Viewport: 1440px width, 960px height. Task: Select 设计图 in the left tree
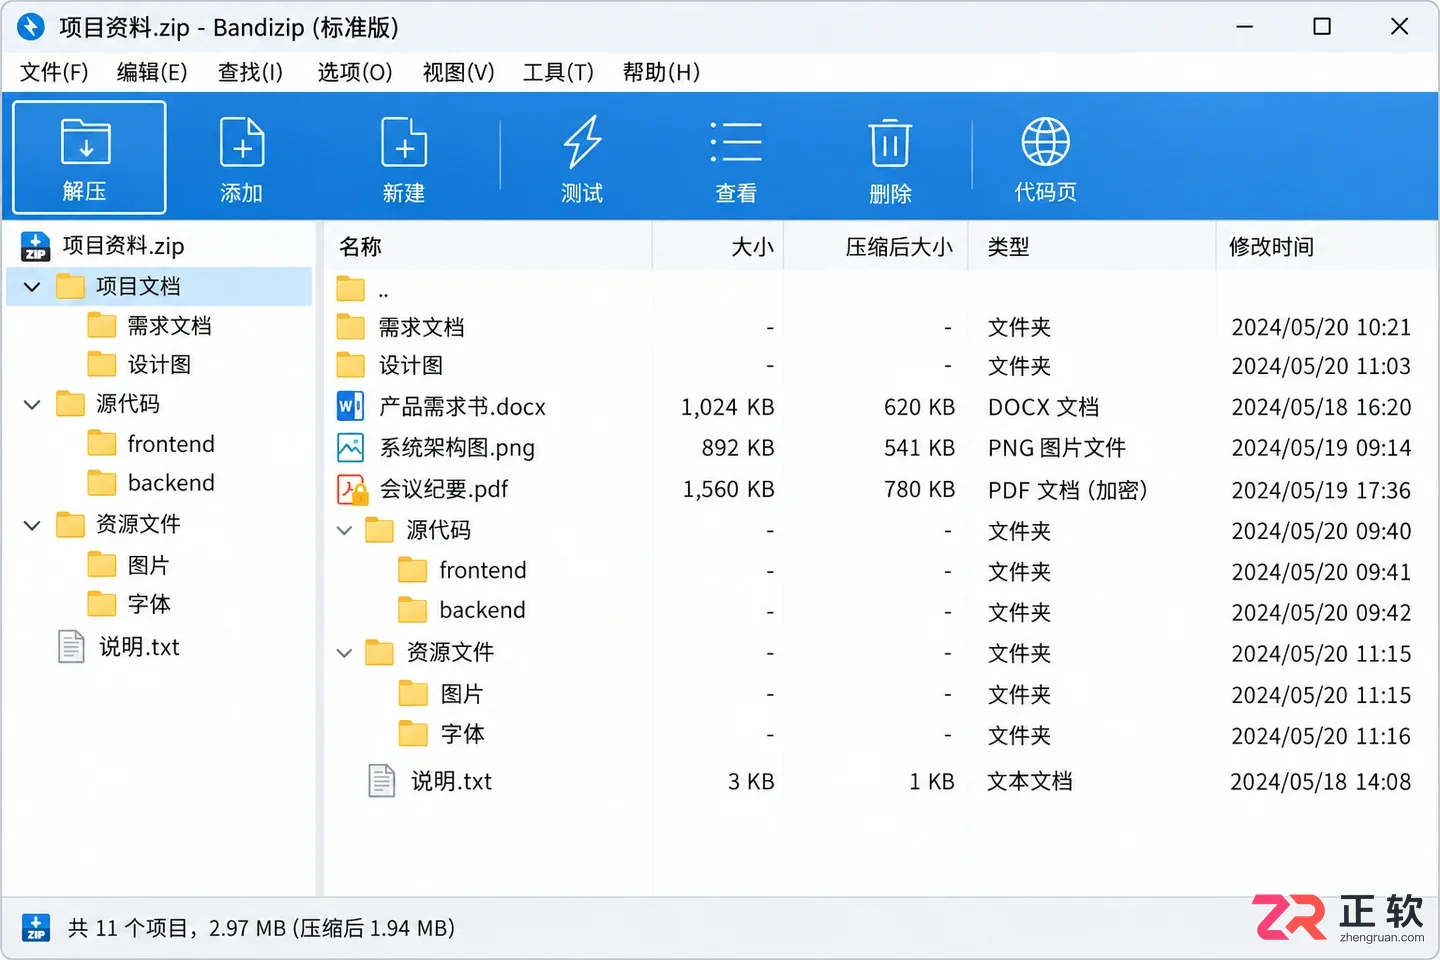159,365
